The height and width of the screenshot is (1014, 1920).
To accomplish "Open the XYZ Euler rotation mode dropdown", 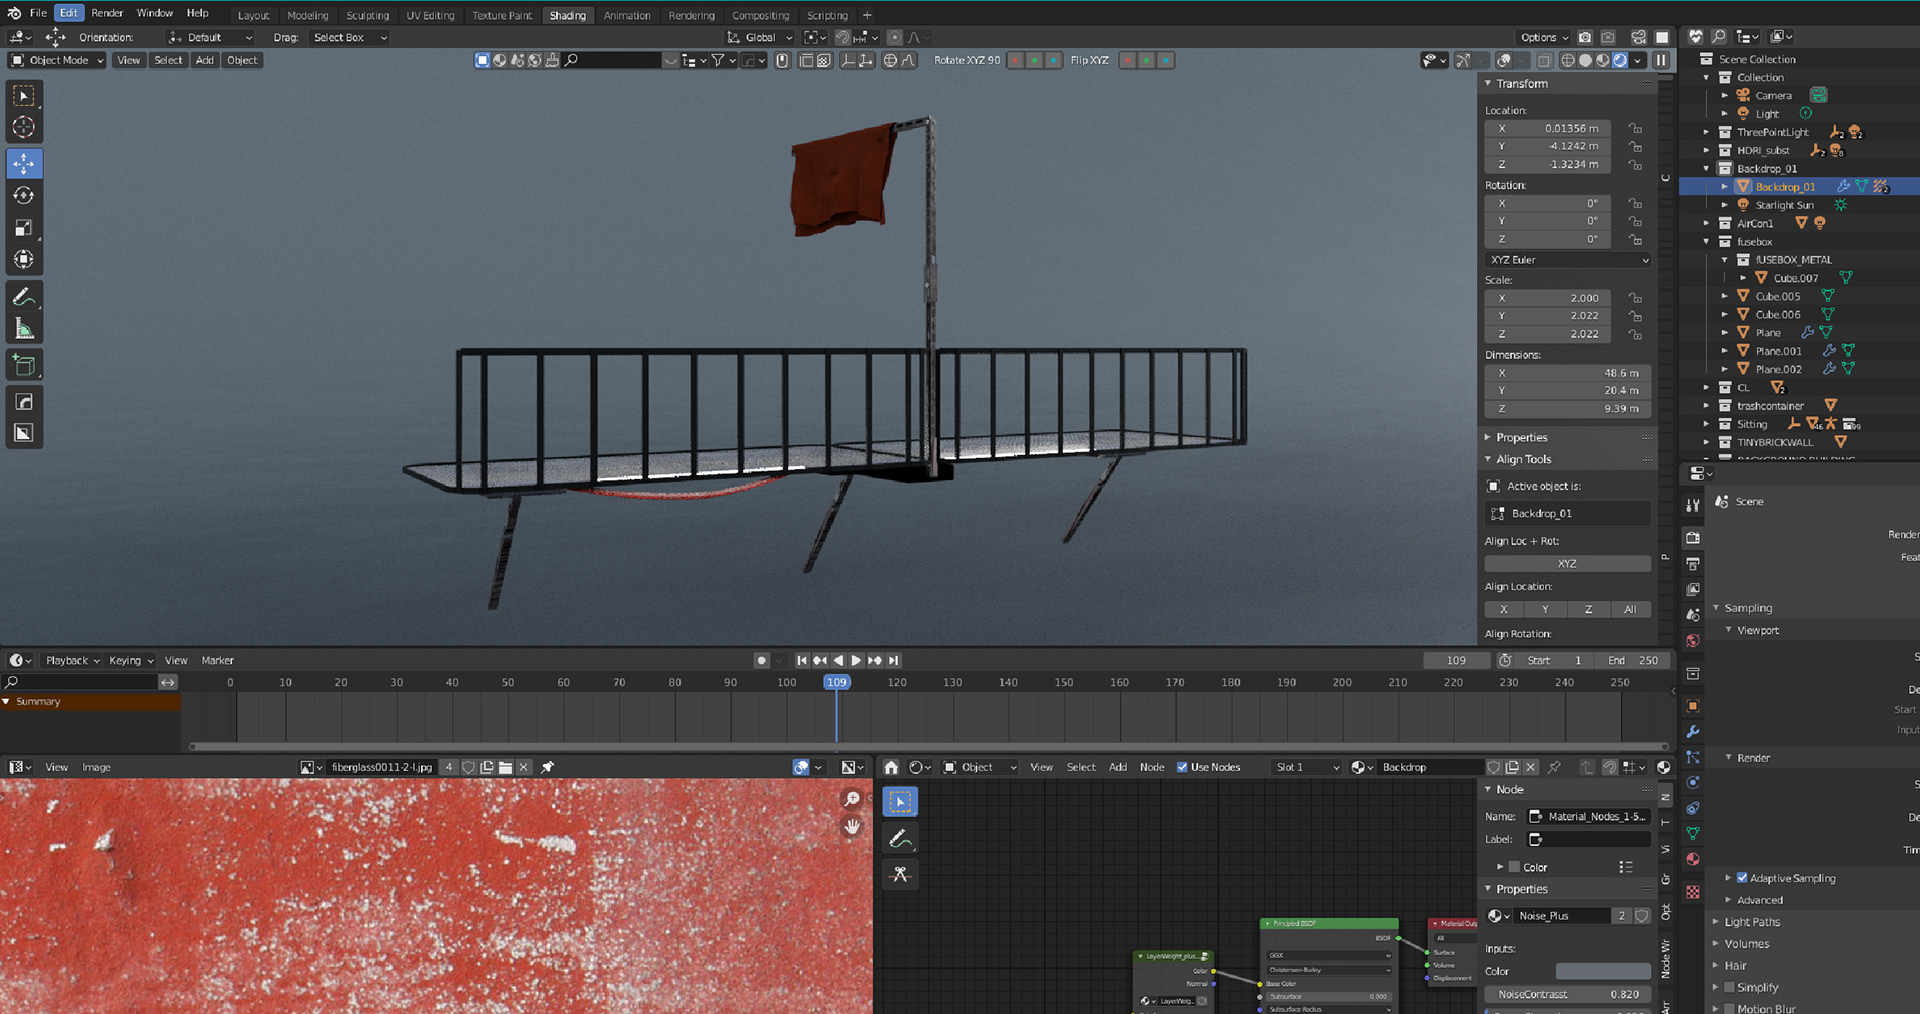I will tap(1567, 260).
